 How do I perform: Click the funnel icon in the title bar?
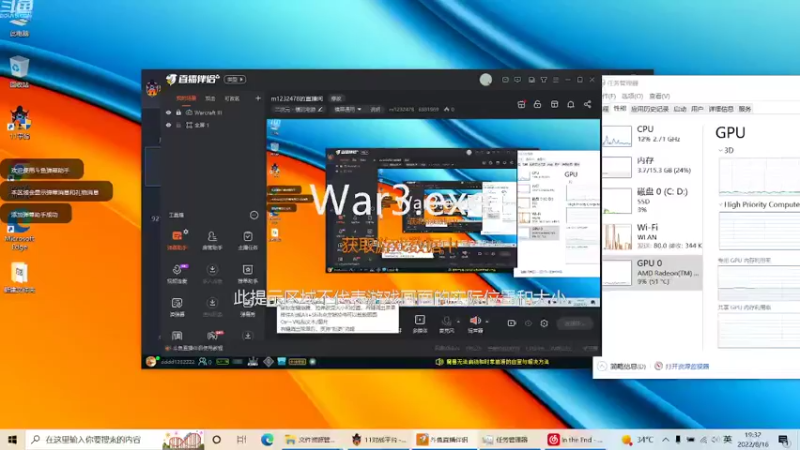tap(544, 80)
